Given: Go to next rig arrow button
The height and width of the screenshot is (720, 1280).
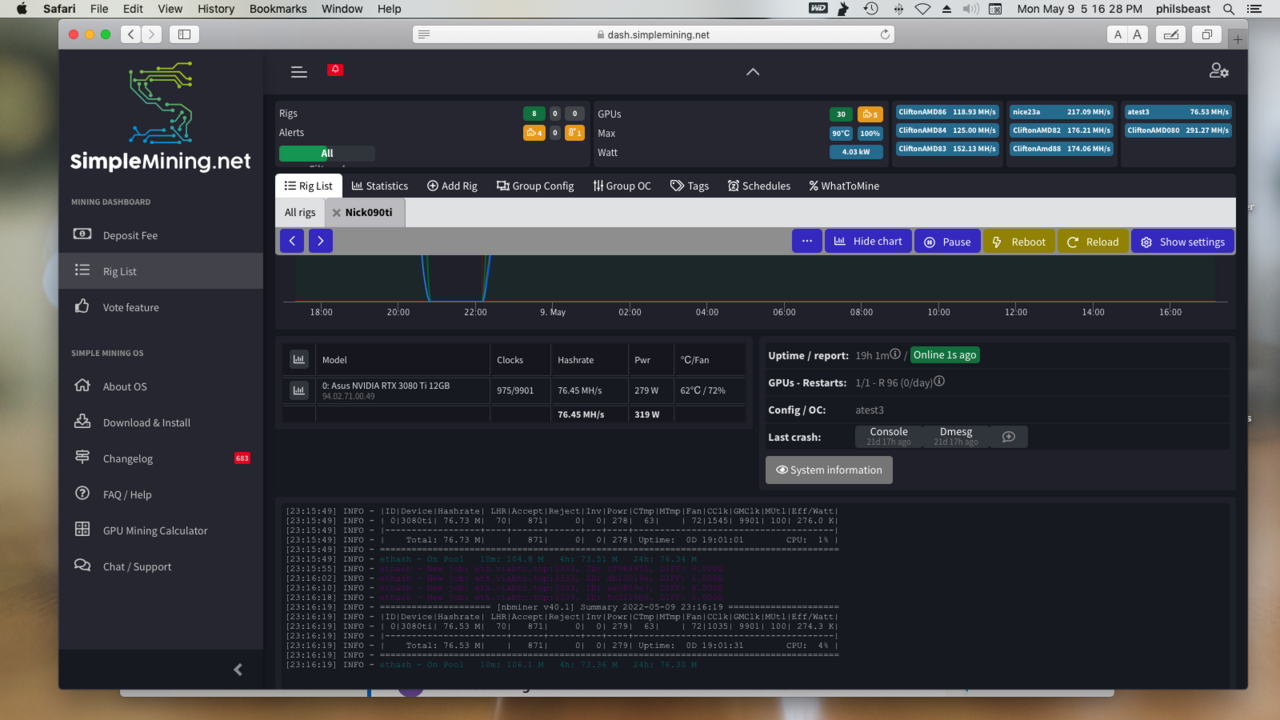Looking at the screenshot, I should [x=320, y=241].
